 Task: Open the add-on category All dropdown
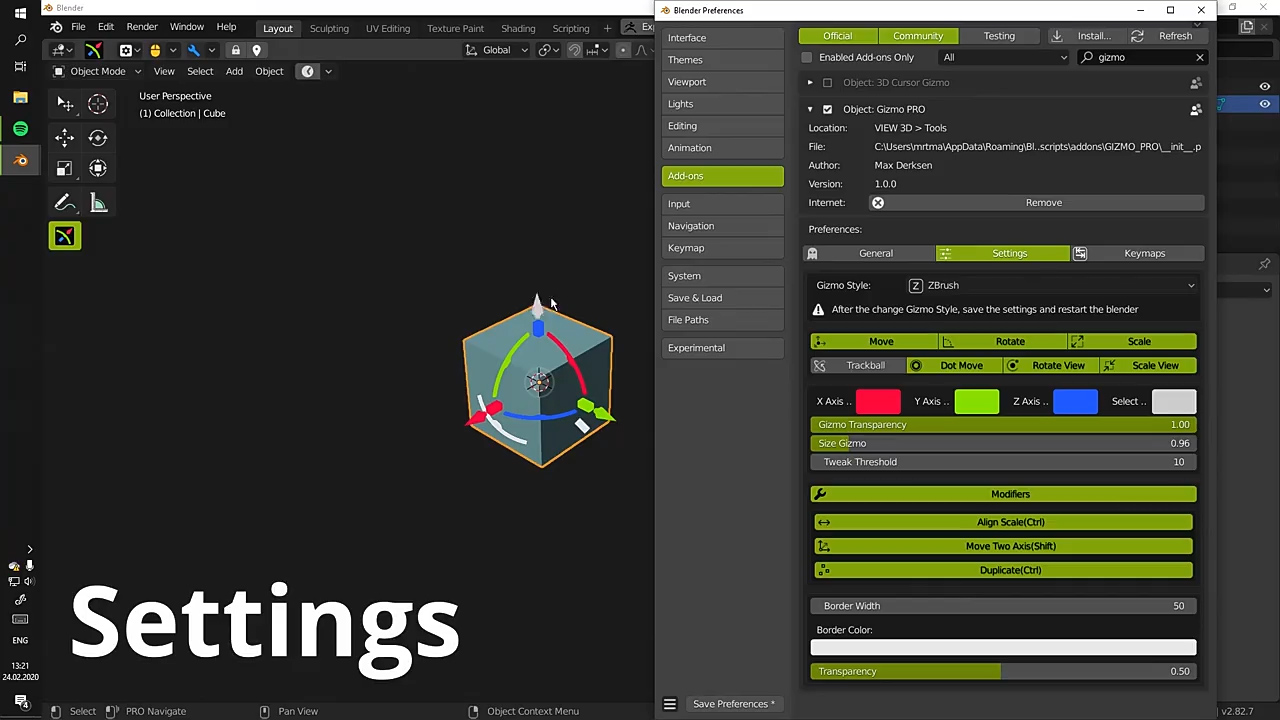click(1004, 57)
